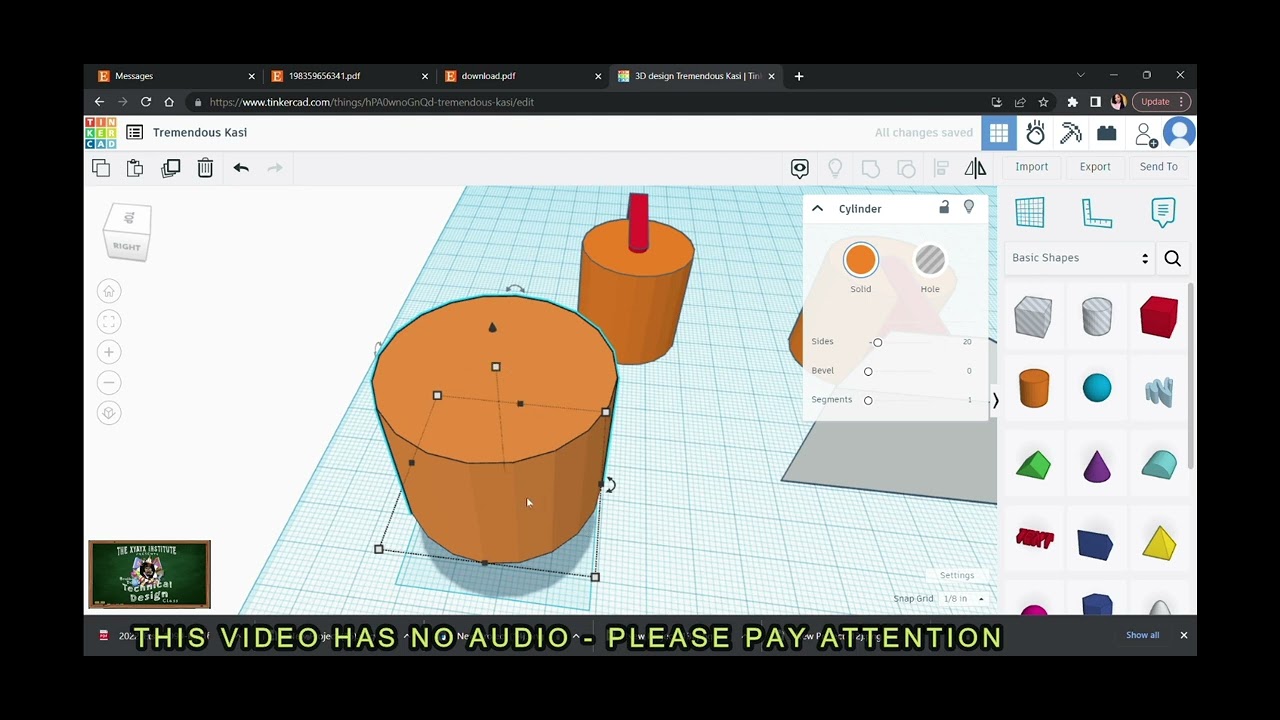Click the Paste icon in the toolbar

(135, 168)
